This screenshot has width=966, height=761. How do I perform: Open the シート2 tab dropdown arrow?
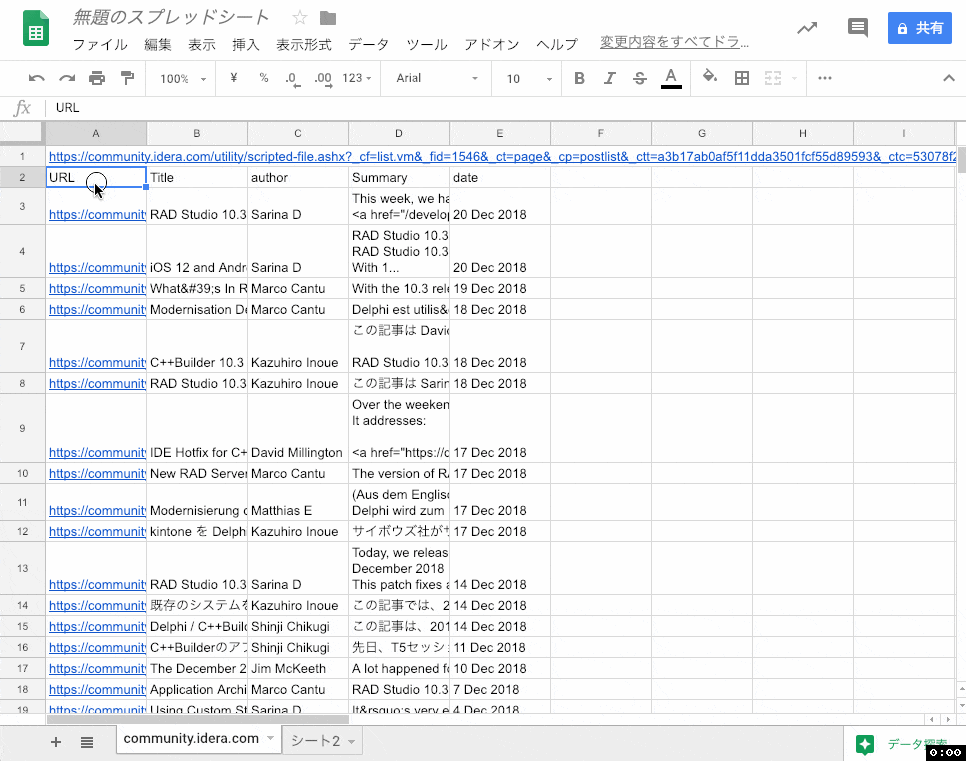[x=351, y=741]
